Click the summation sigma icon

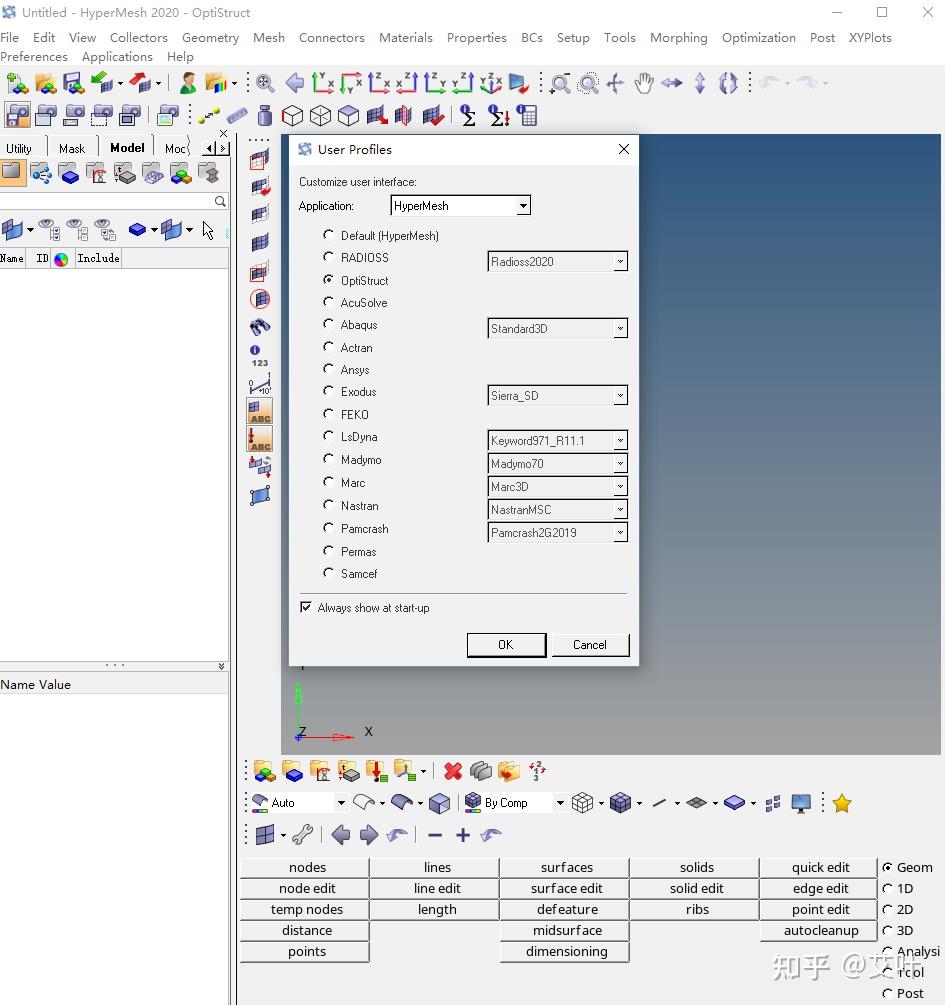pos(468,116)
